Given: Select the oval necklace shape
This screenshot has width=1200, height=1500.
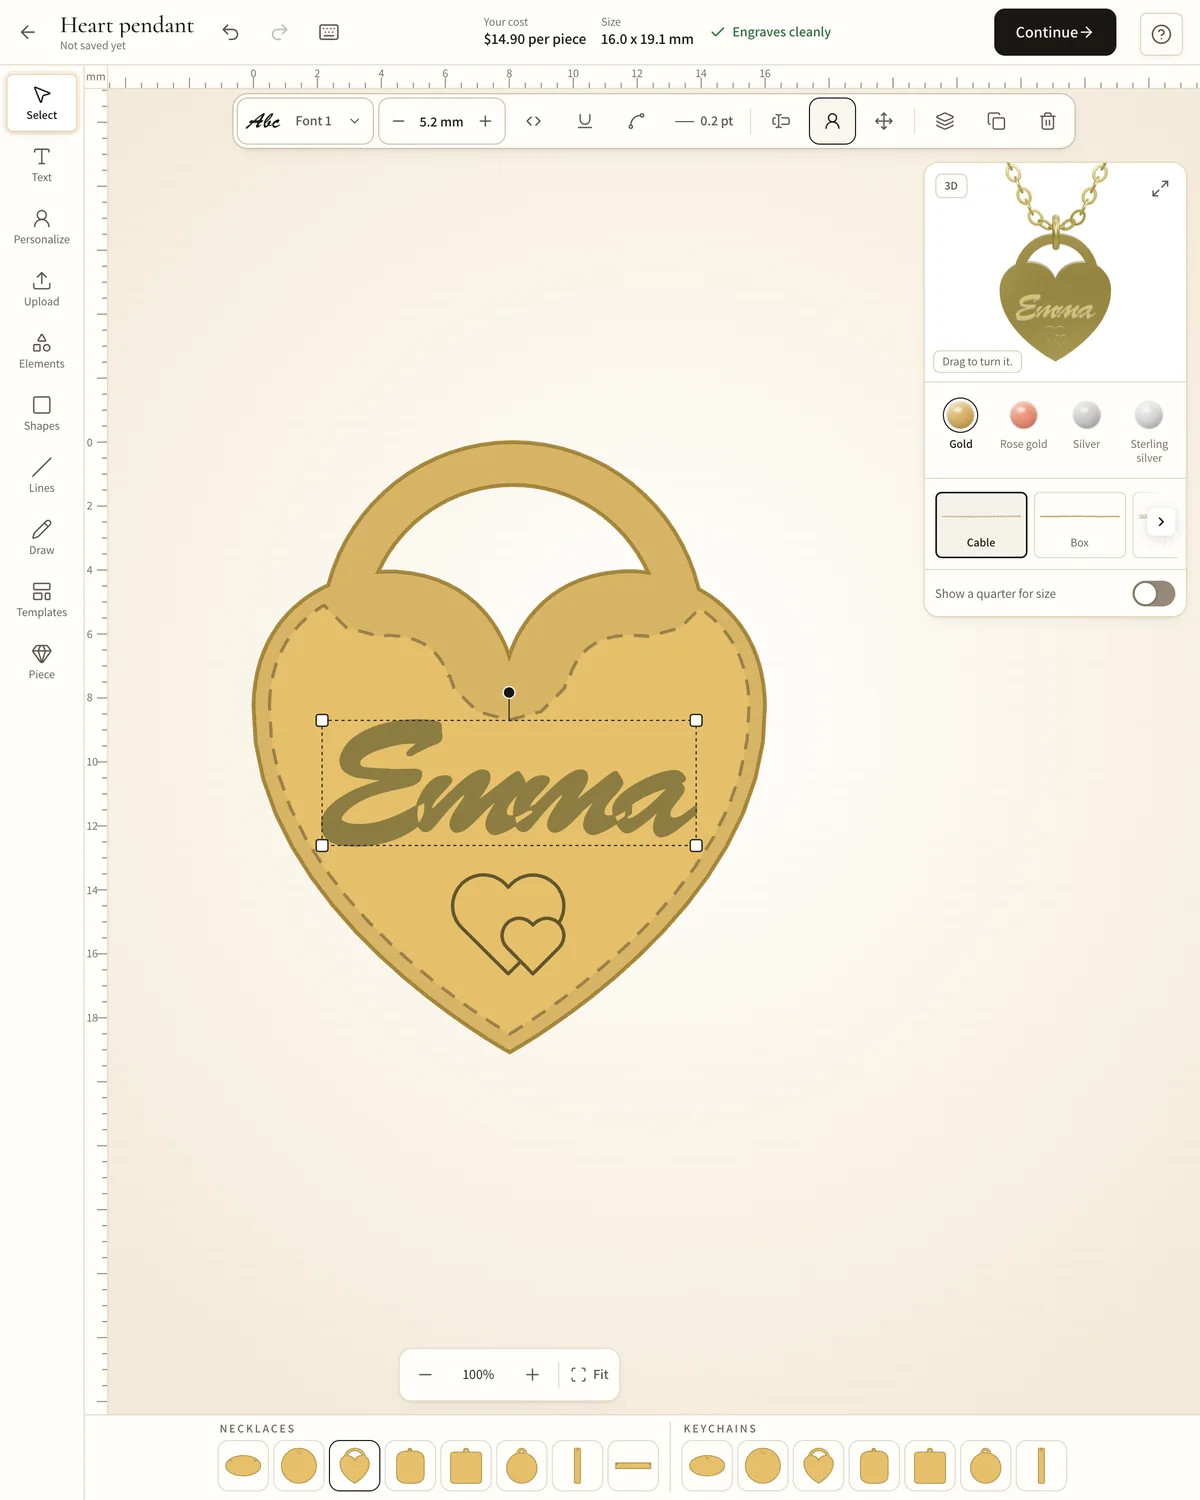Looking at the screenshot, I should tap(243, 1466).
